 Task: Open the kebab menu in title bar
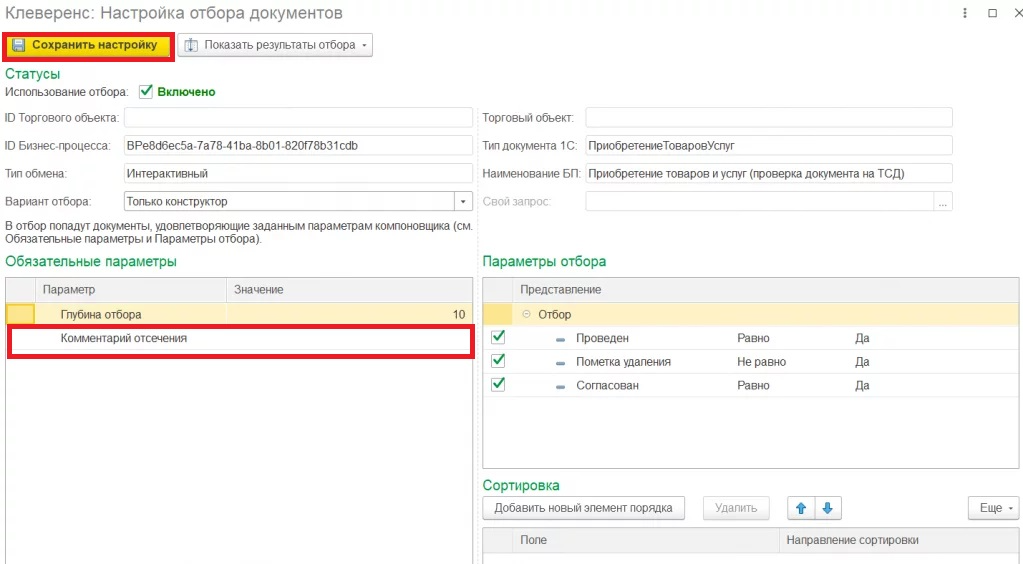click(965, 13)
